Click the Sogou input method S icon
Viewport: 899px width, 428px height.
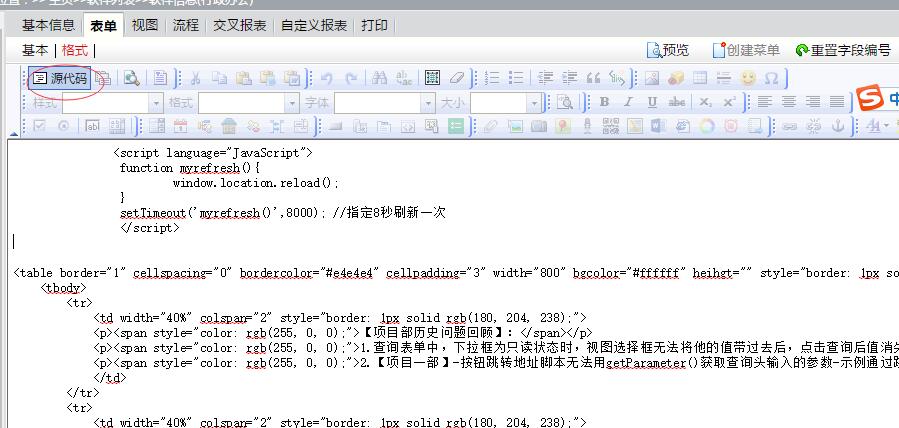tap(870, 99)
